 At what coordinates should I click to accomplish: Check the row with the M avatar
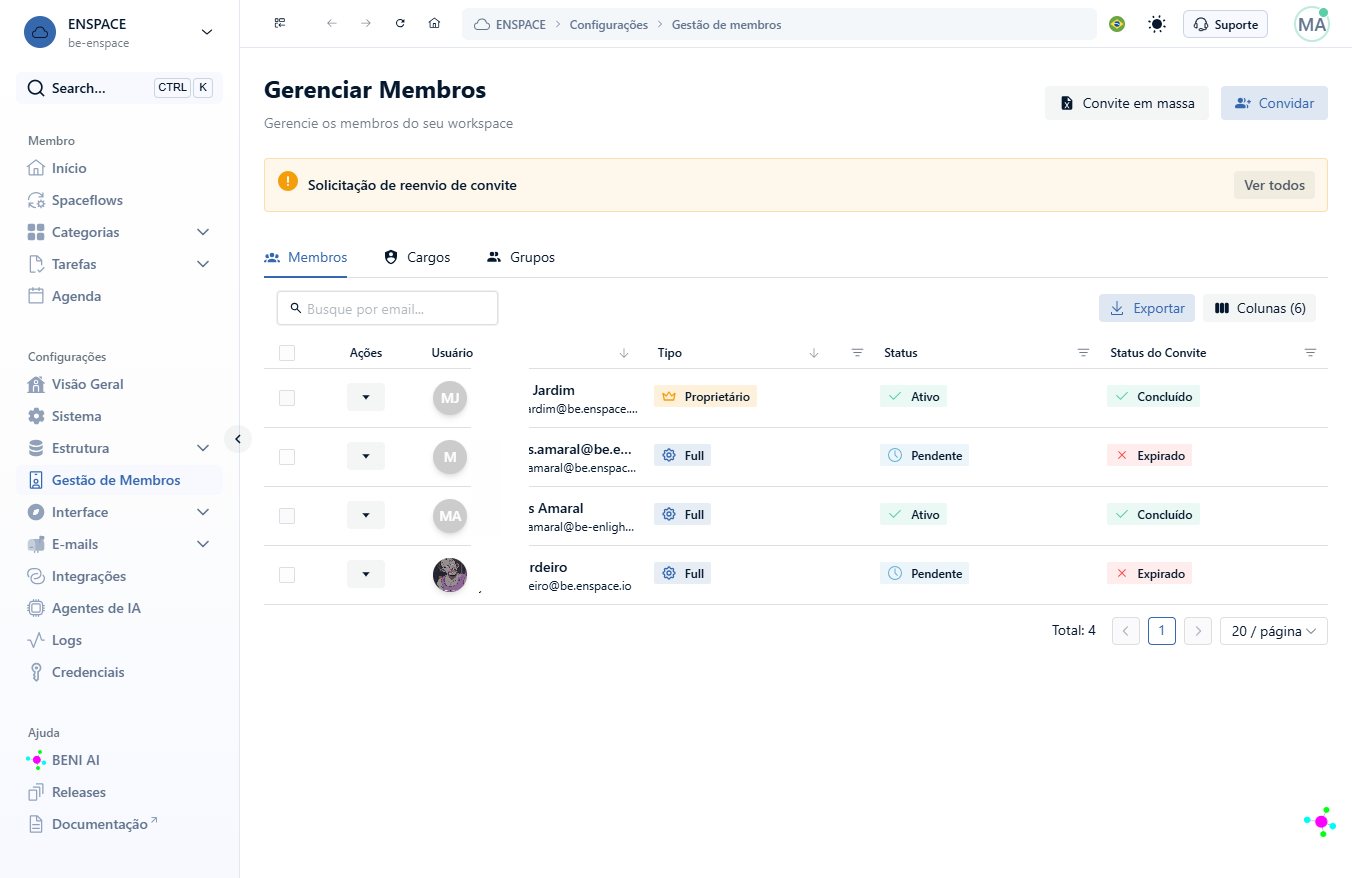pos(287,457)
